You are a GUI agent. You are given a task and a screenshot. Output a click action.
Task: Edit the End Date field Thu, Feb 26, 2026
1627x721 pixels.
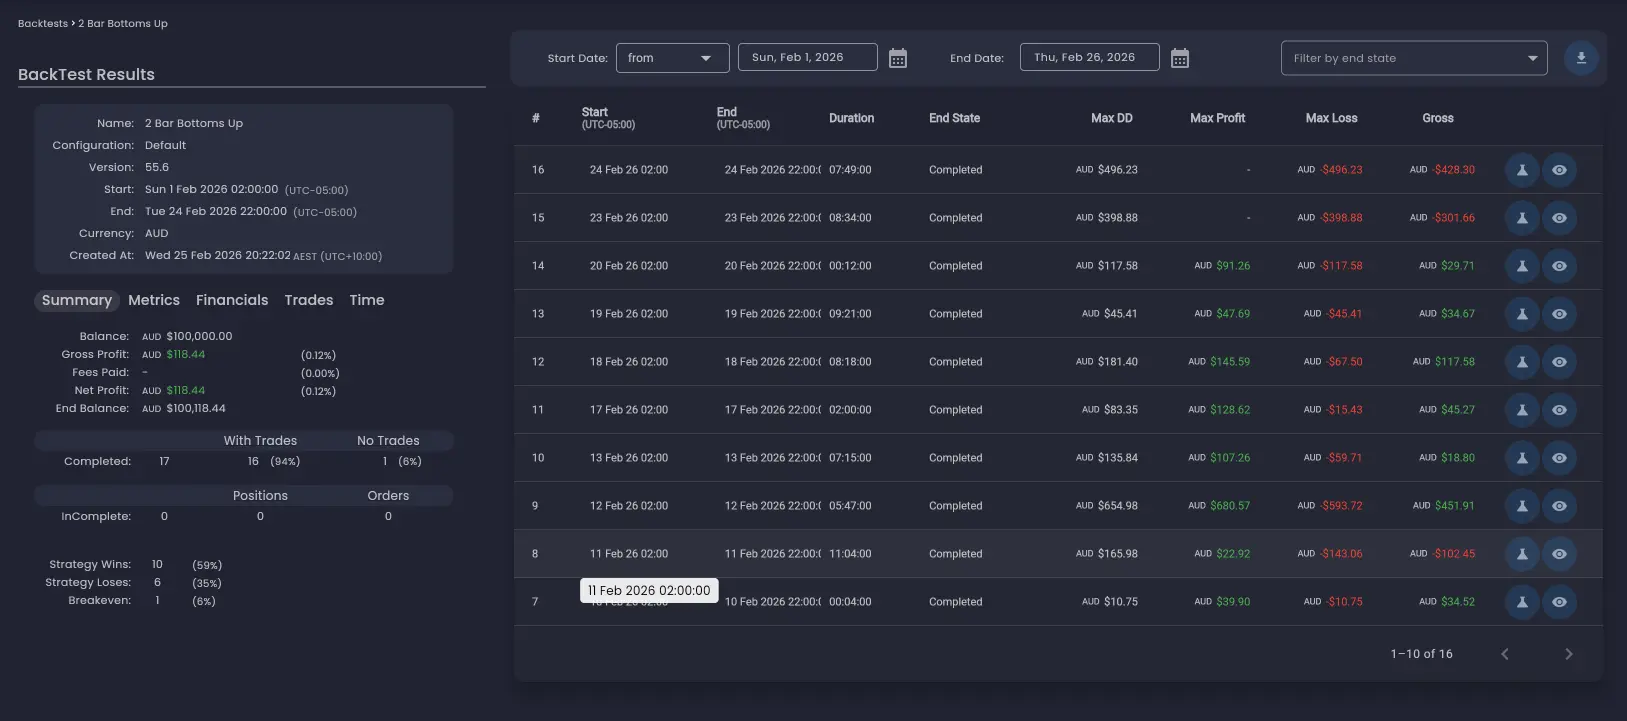(1090, 57)
